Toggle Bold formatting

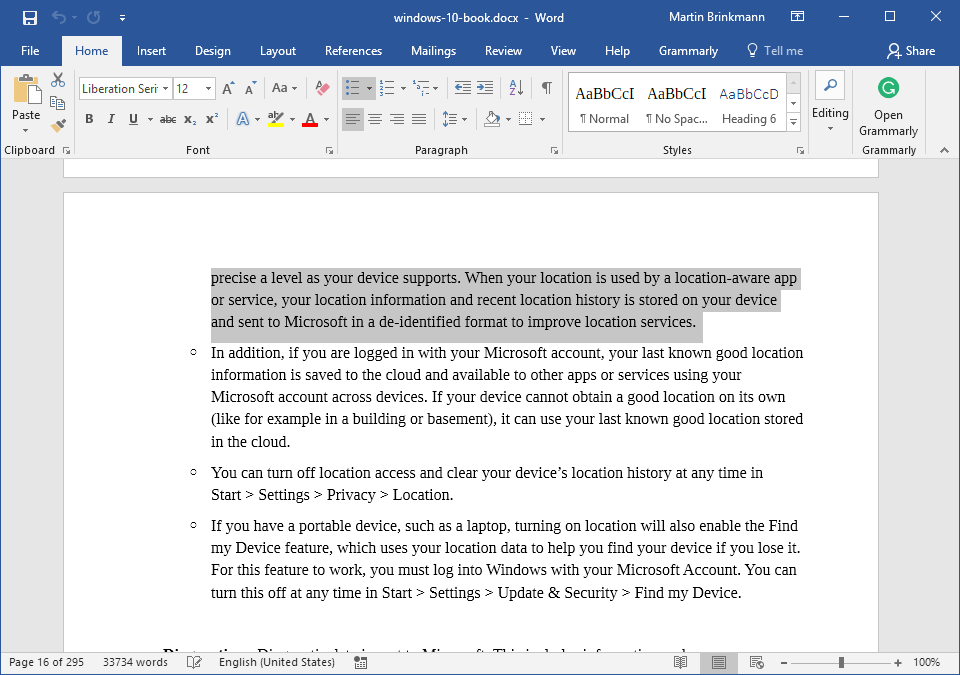[x=89, y=119]
